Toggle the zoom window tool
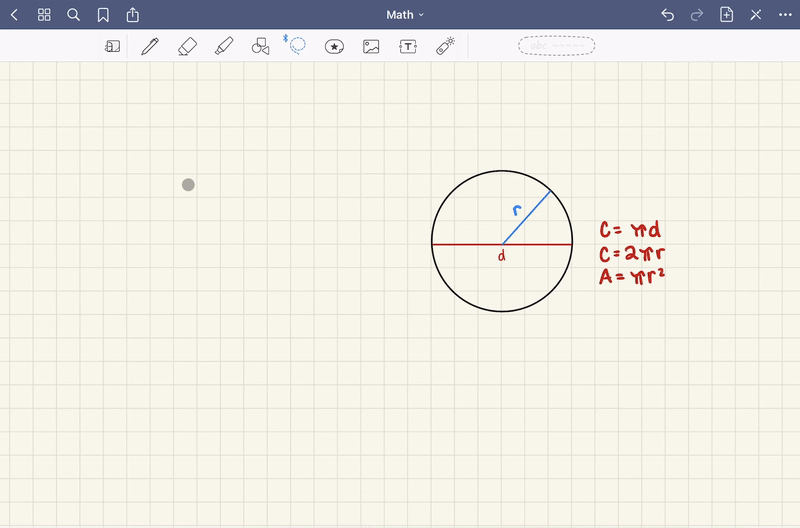 [113, 46]
